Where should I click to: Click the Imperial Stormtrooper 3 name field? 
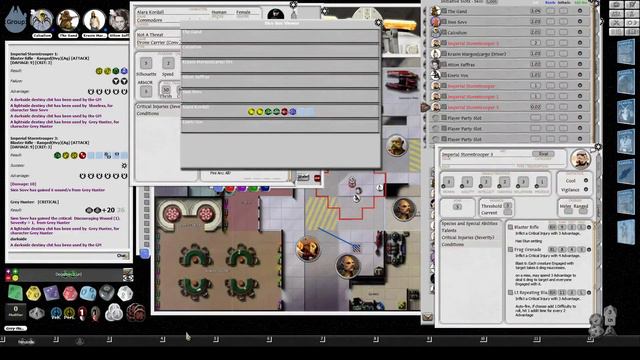[x=486, y=155]
